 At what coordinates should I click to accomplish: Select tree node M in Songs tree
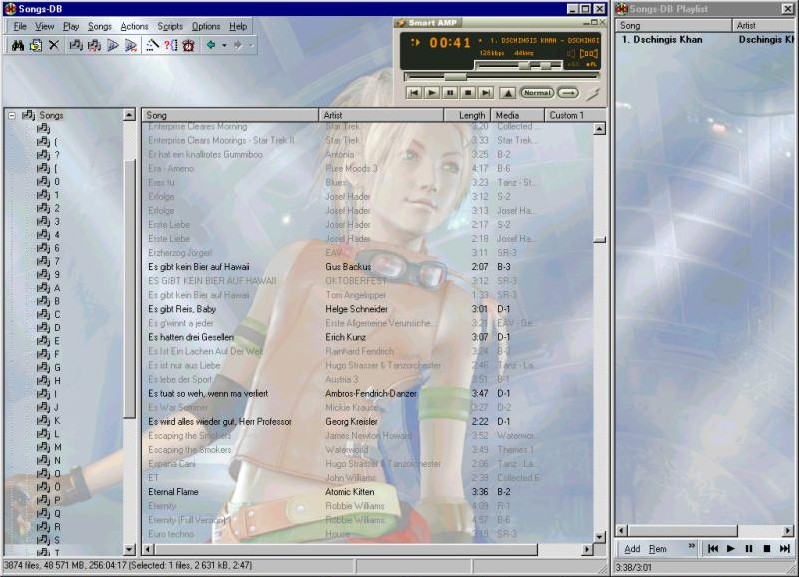pos(49,447)
